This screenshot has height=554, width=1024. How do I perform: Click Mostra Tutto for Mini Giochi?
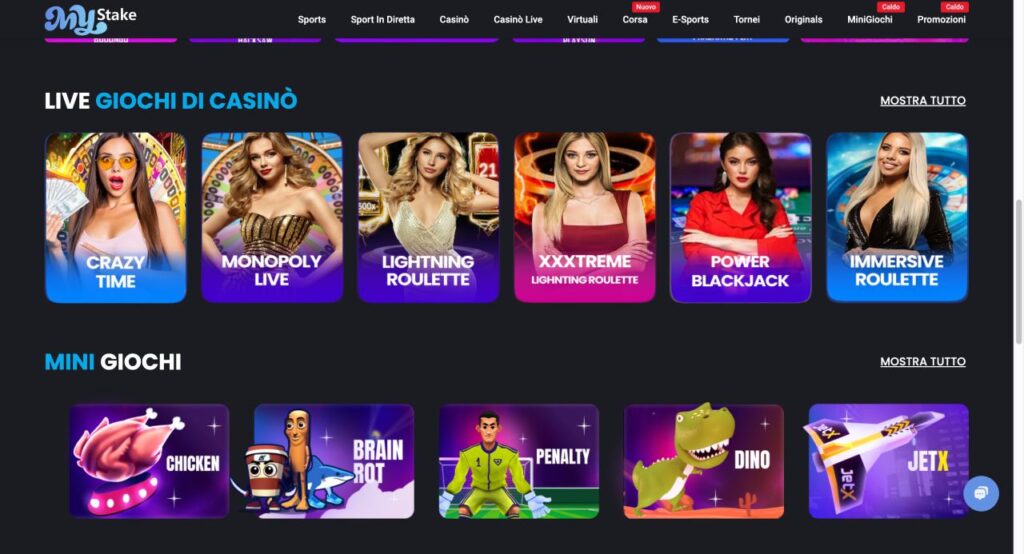[923, 361]
